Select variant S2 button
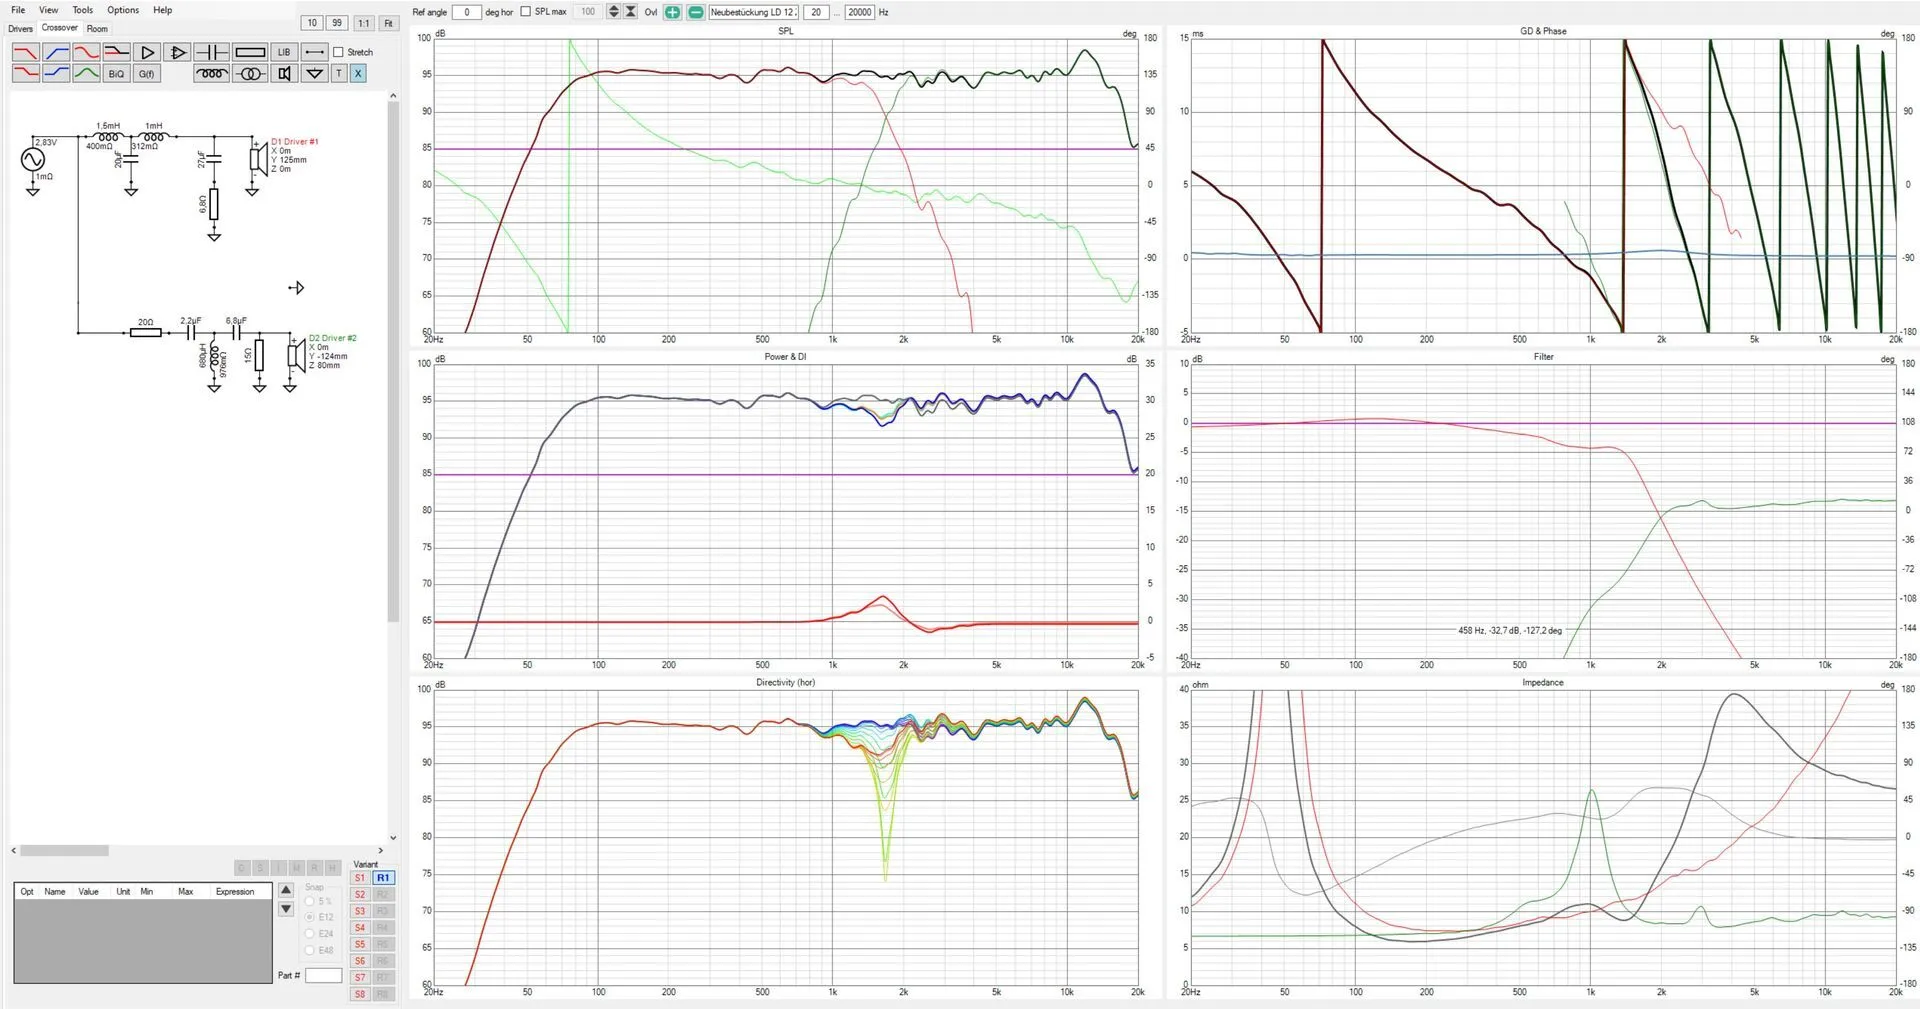Screen dimensions: 1920x1009 360,895
